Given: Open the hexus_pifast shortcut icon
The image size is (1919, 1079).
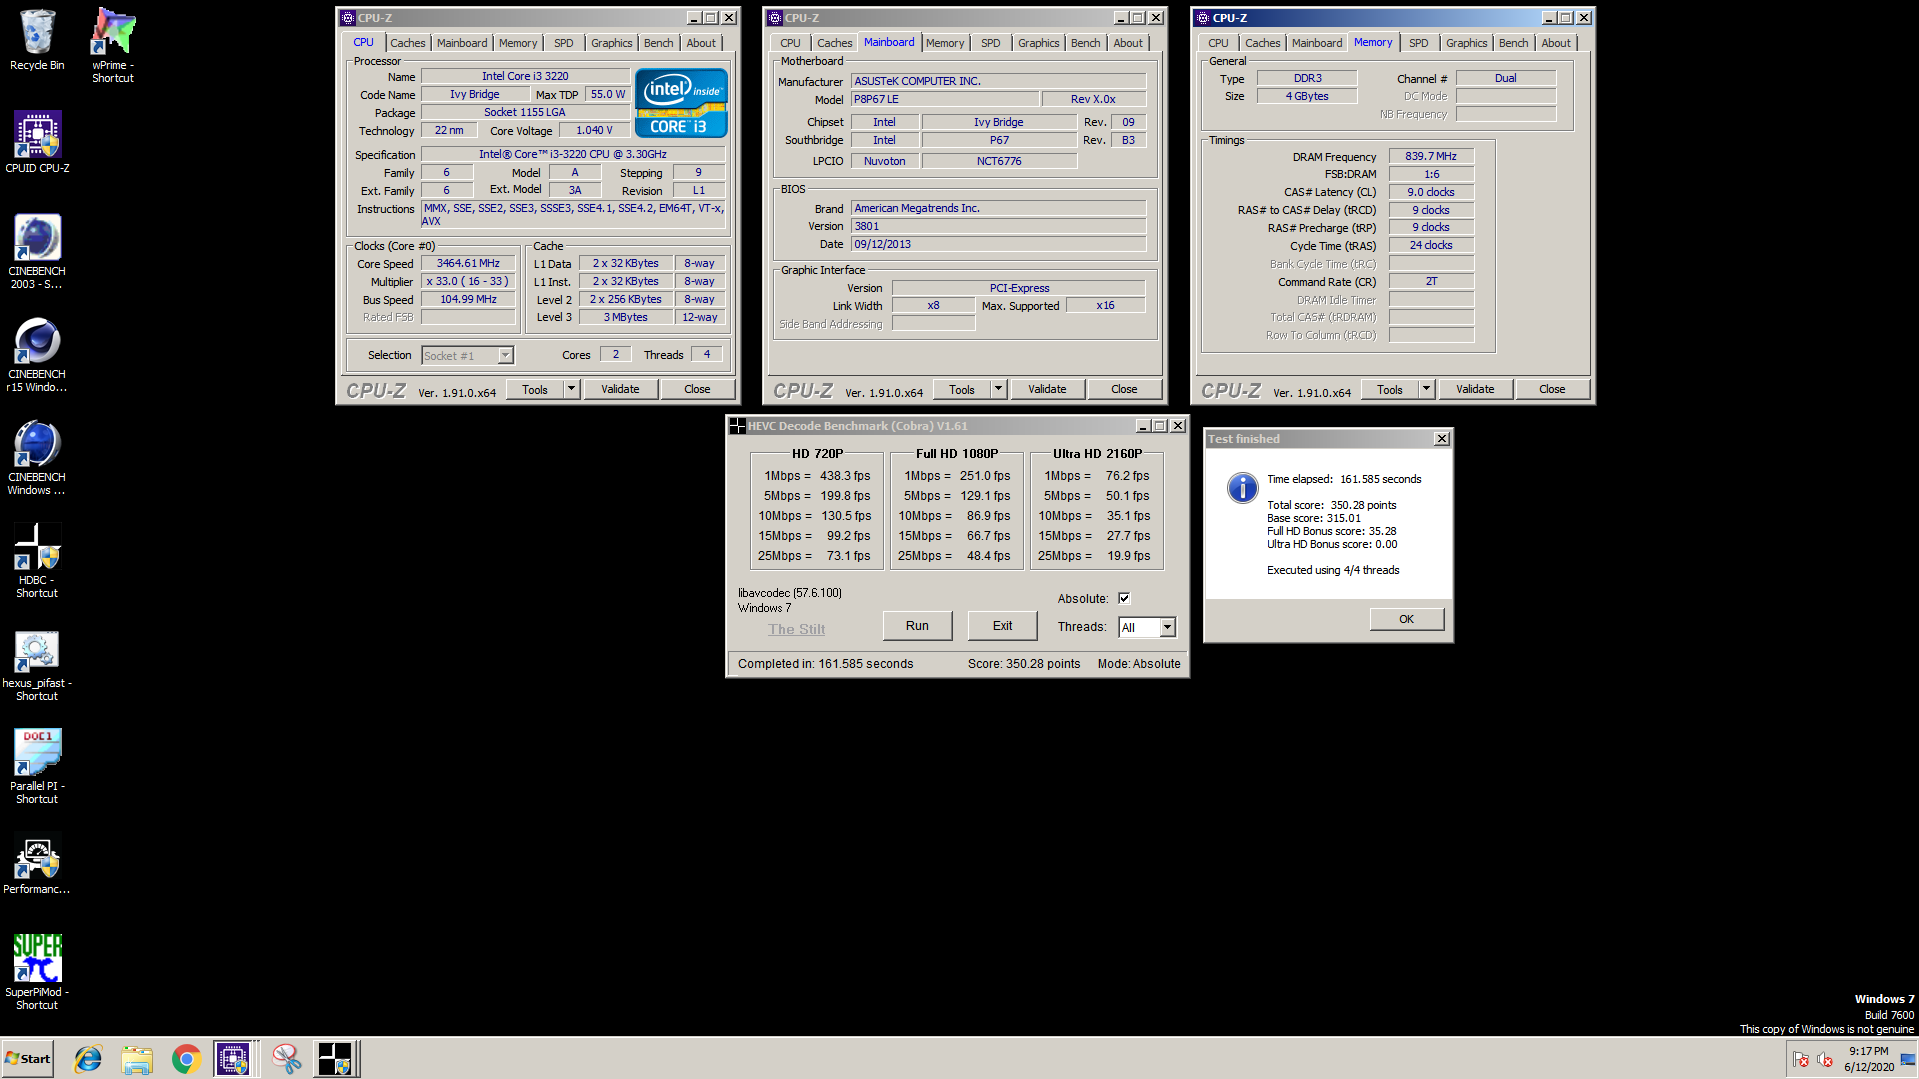Looking at the screenshot, I should click(37, 664).
